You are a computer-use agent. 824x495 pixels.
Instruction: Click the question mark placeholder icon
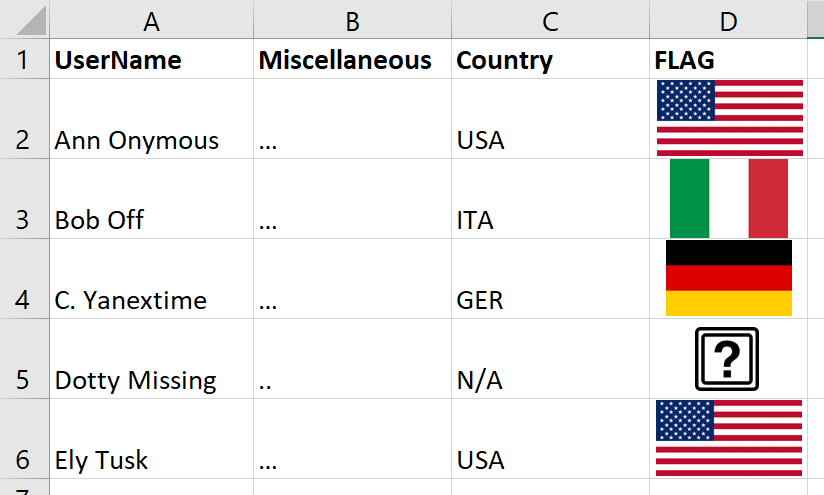(x=727, y=359)
